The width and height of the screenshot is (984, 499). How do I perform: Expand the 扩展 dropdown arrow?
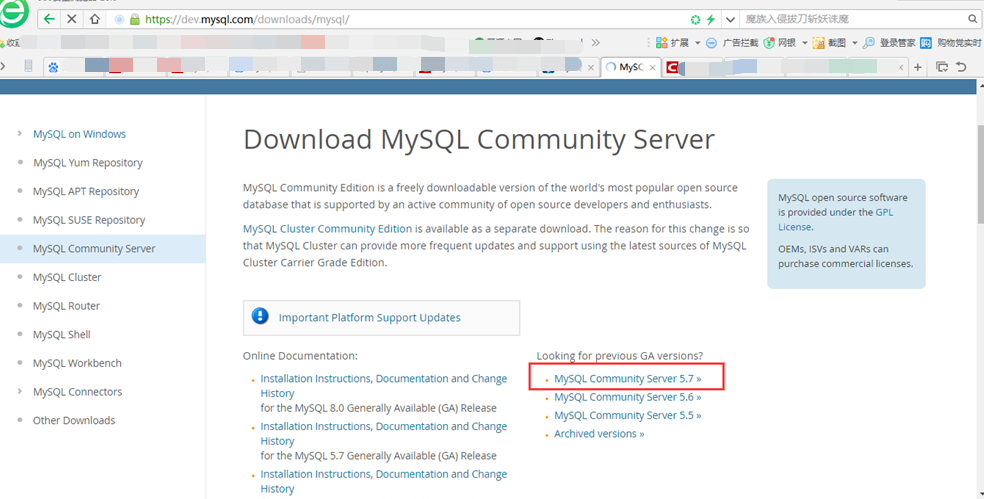[x=697, y=43]
